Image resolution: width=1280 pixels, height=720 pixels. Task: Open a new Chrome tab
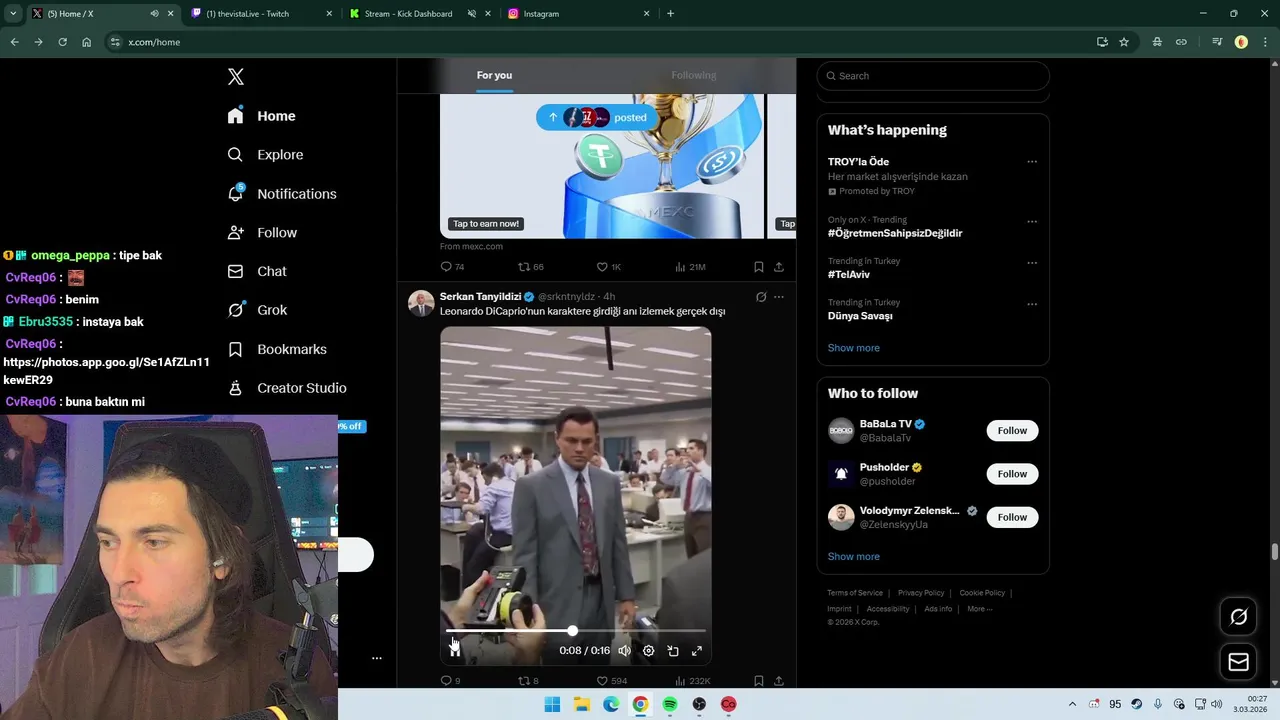pyautogui.click(x=670, y=14)
